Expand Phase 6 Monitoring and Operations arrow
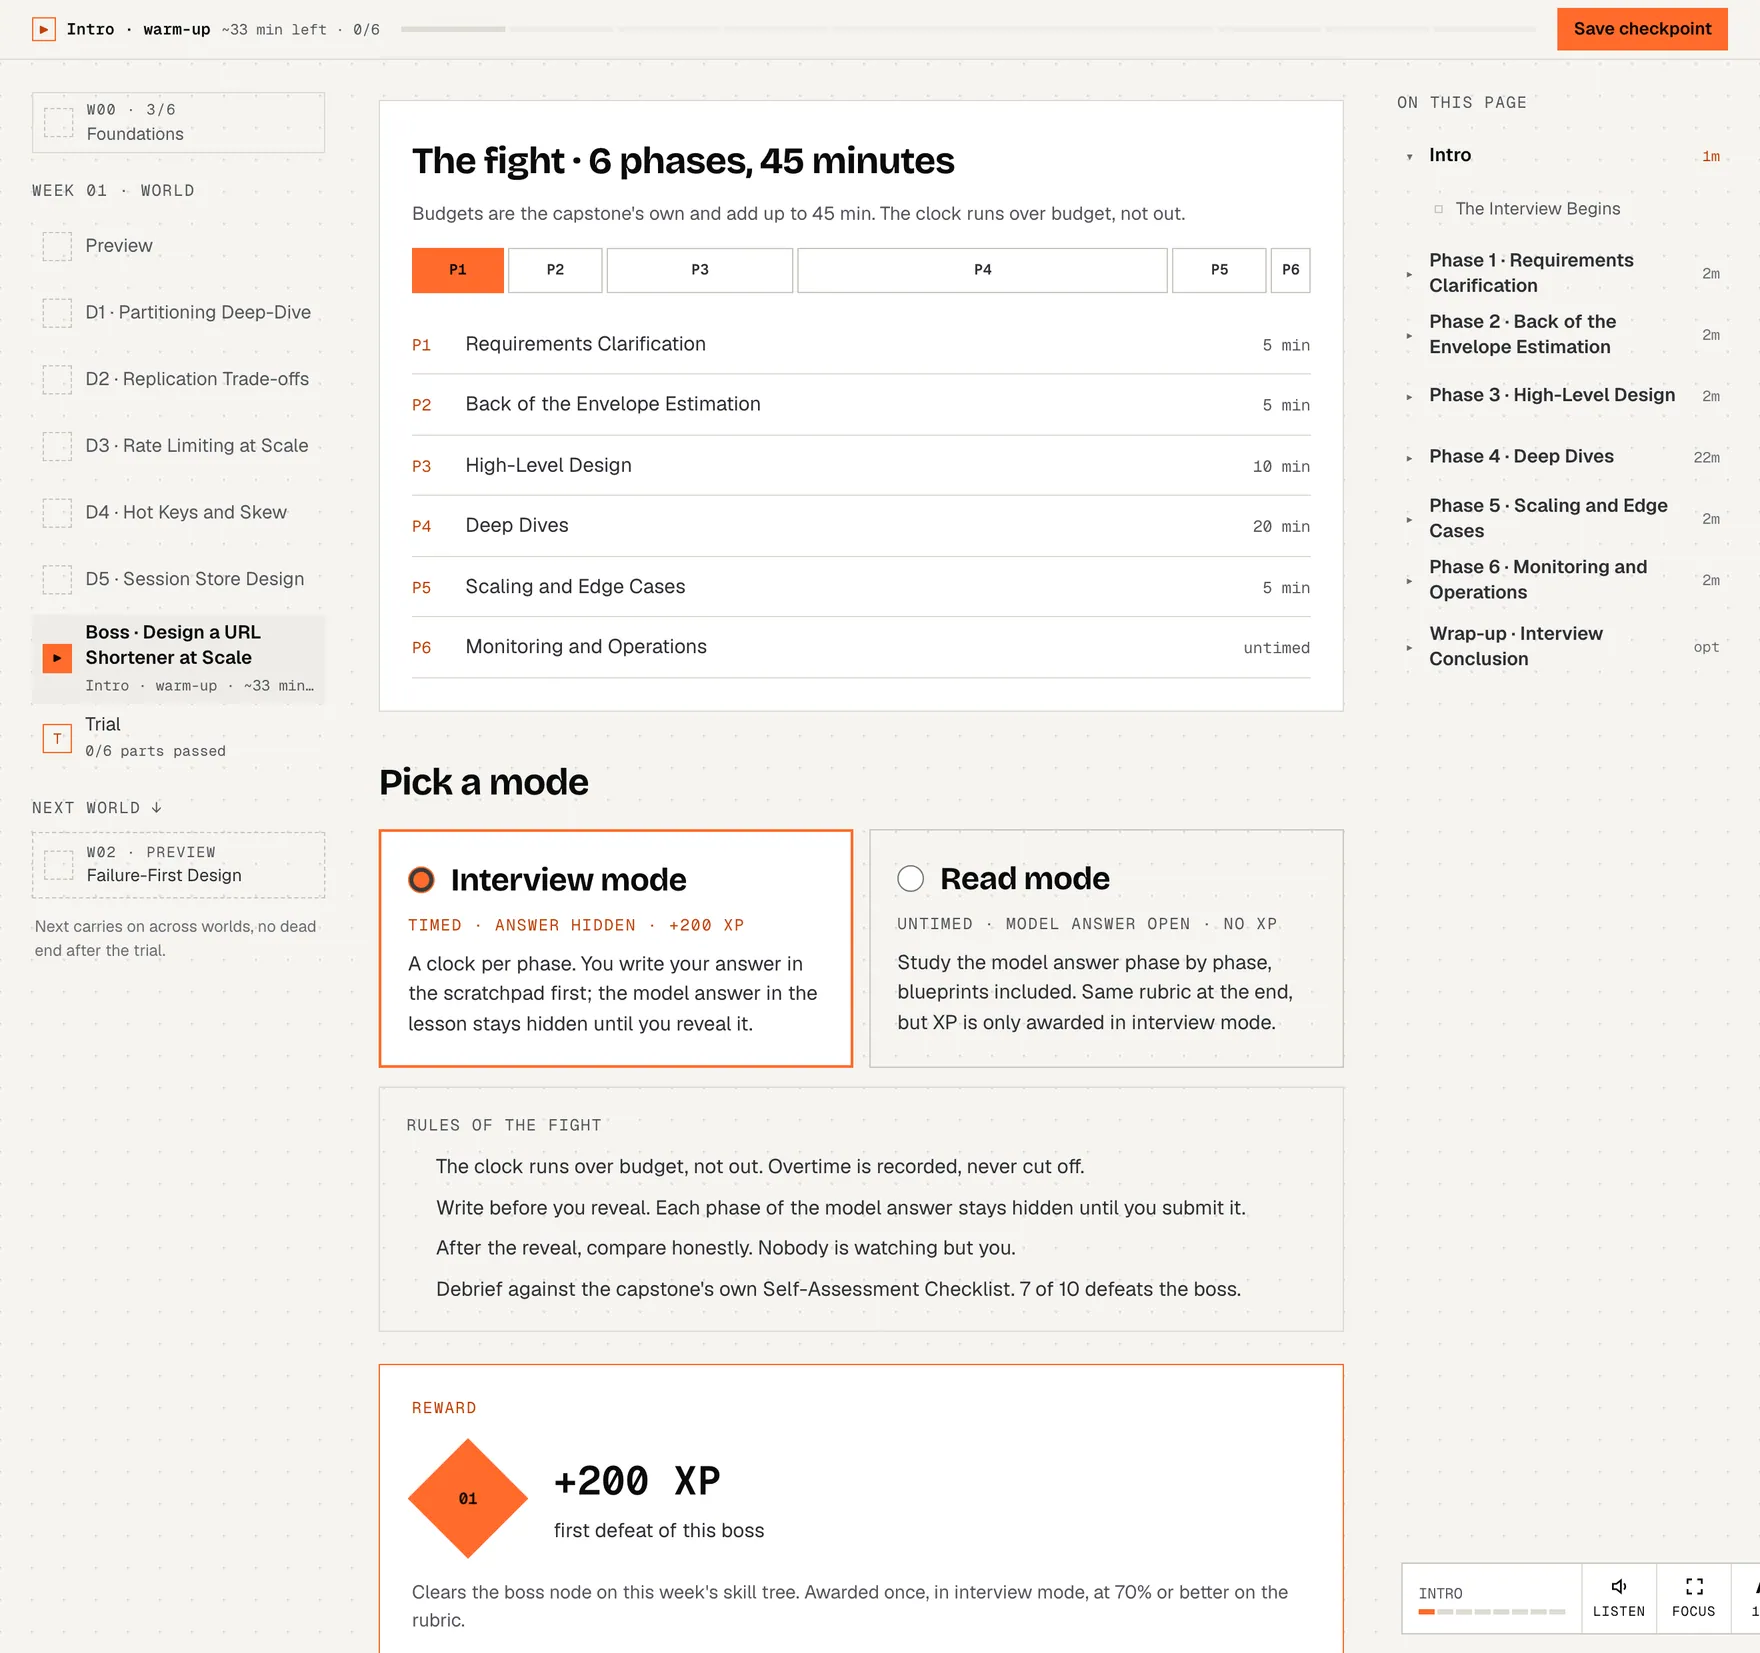 pos(1409,580)
